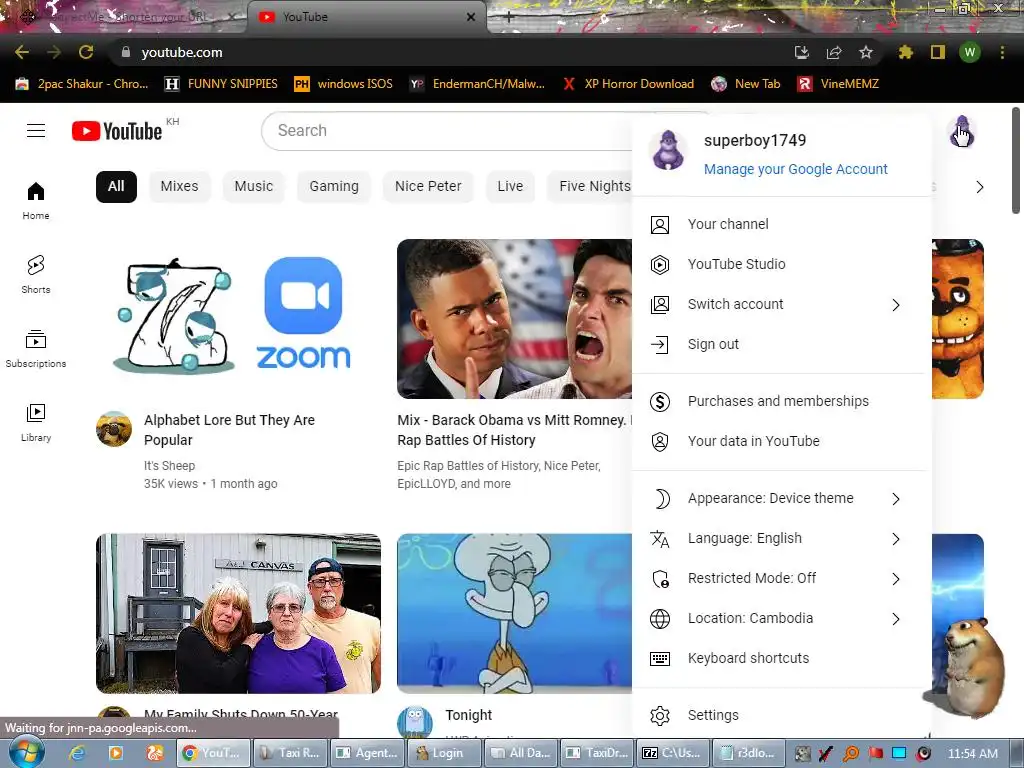Reload the page with refresh icon

click(86, 52)
